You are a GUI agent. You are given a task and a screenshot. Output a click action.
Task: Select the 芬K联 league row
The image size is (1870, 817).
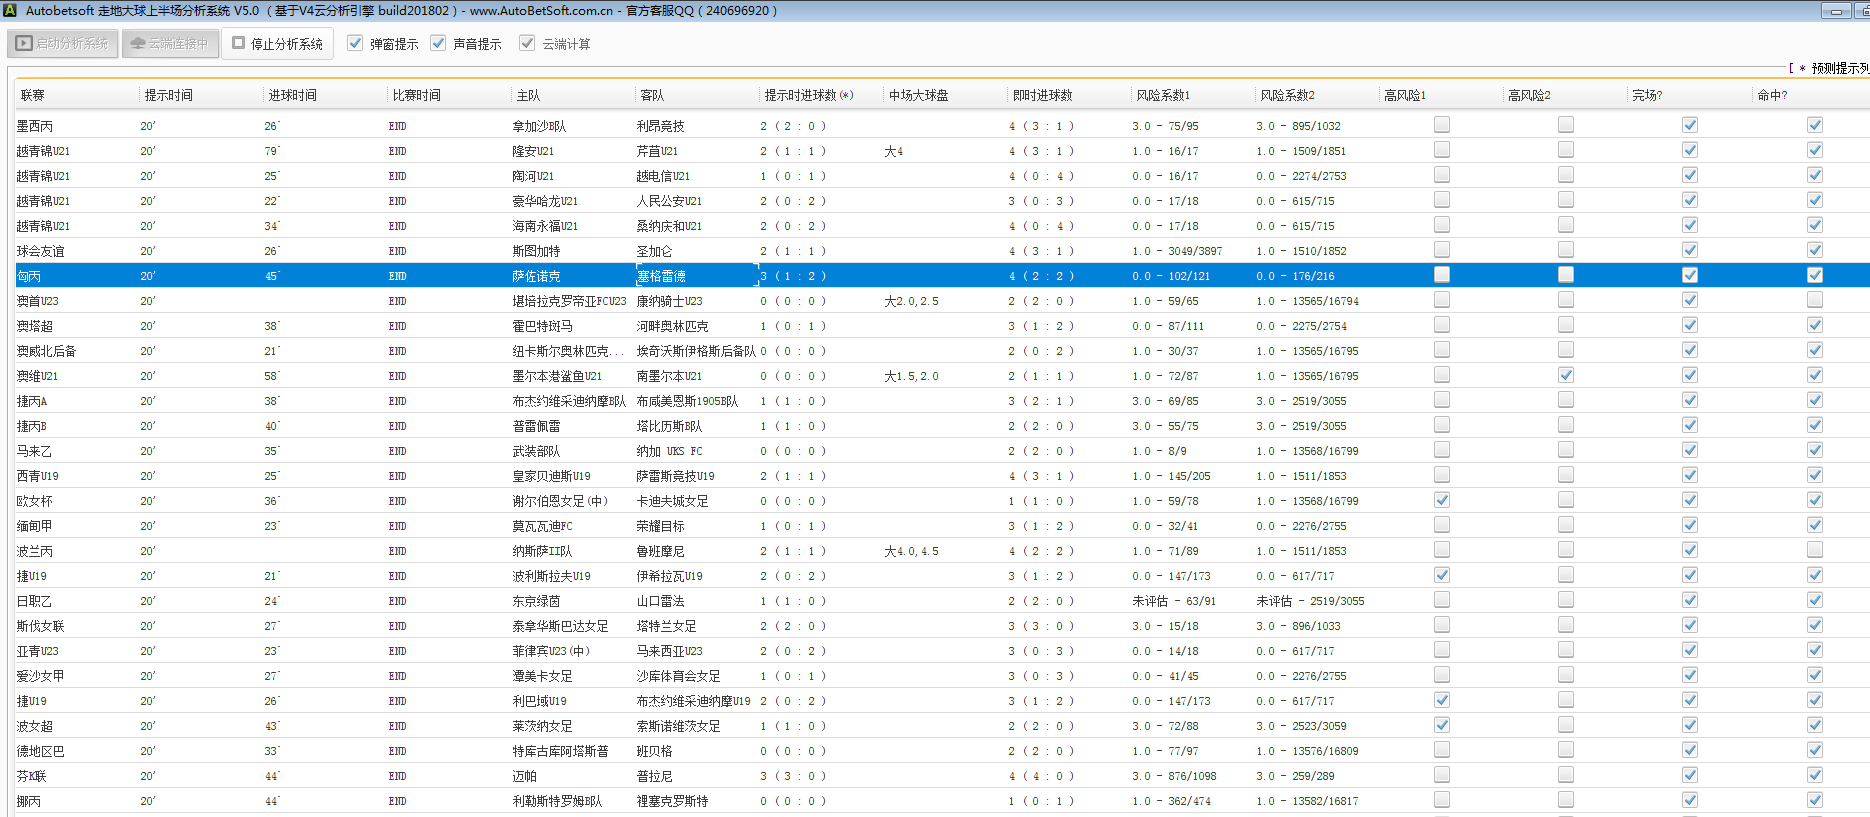point(31,776)
